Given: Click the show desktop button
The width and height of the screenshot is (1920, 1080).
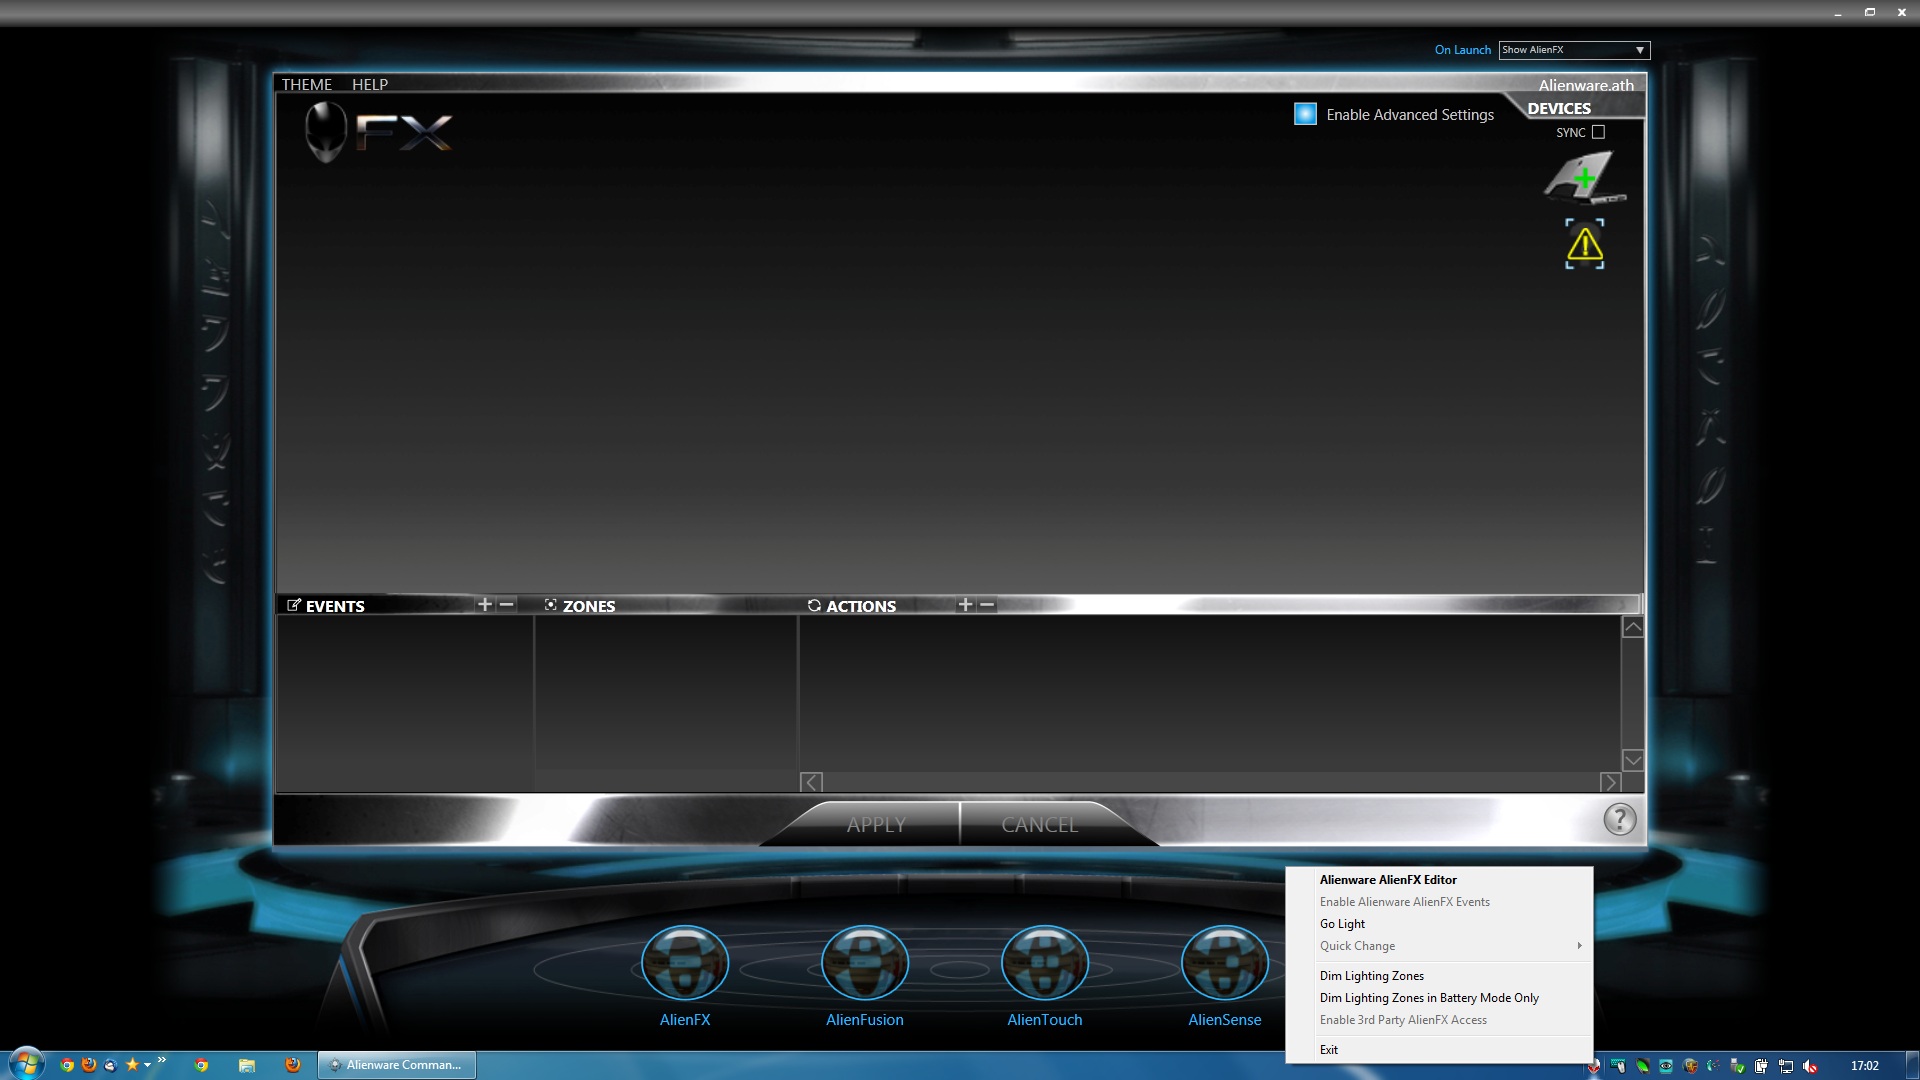Looking at the screenshot, I should pyautogui.click(x=1912, y=1065).
